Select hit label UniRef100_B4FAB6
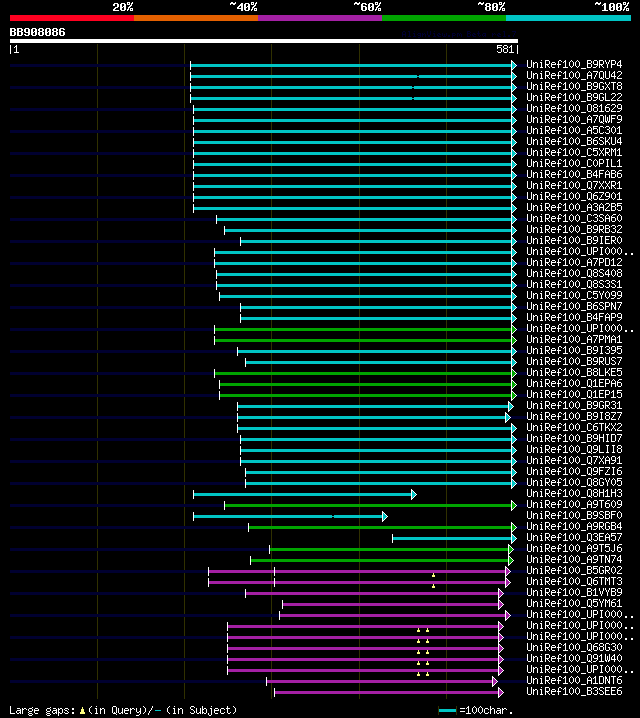Viewport: 640px width, 718px height. pos(574,174)
